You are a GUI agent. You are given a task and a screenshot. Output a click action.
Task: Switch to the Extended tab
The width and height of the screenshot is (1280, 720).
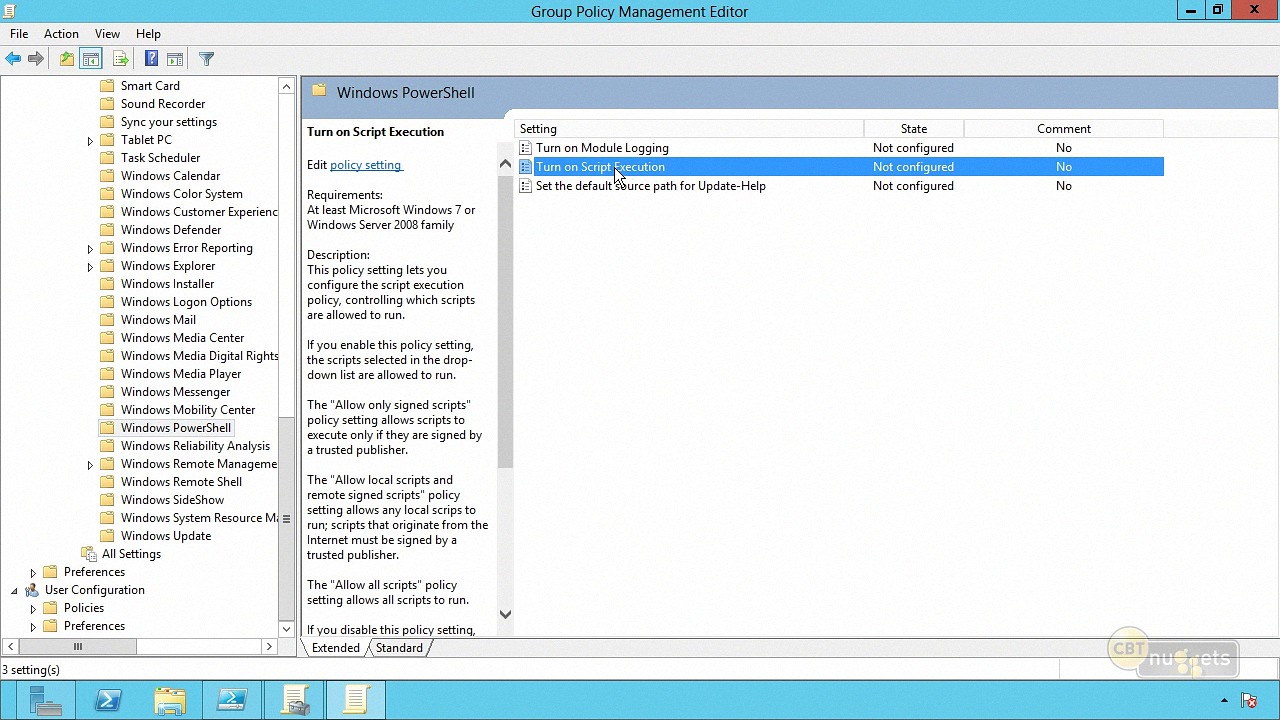pos(335,648)
